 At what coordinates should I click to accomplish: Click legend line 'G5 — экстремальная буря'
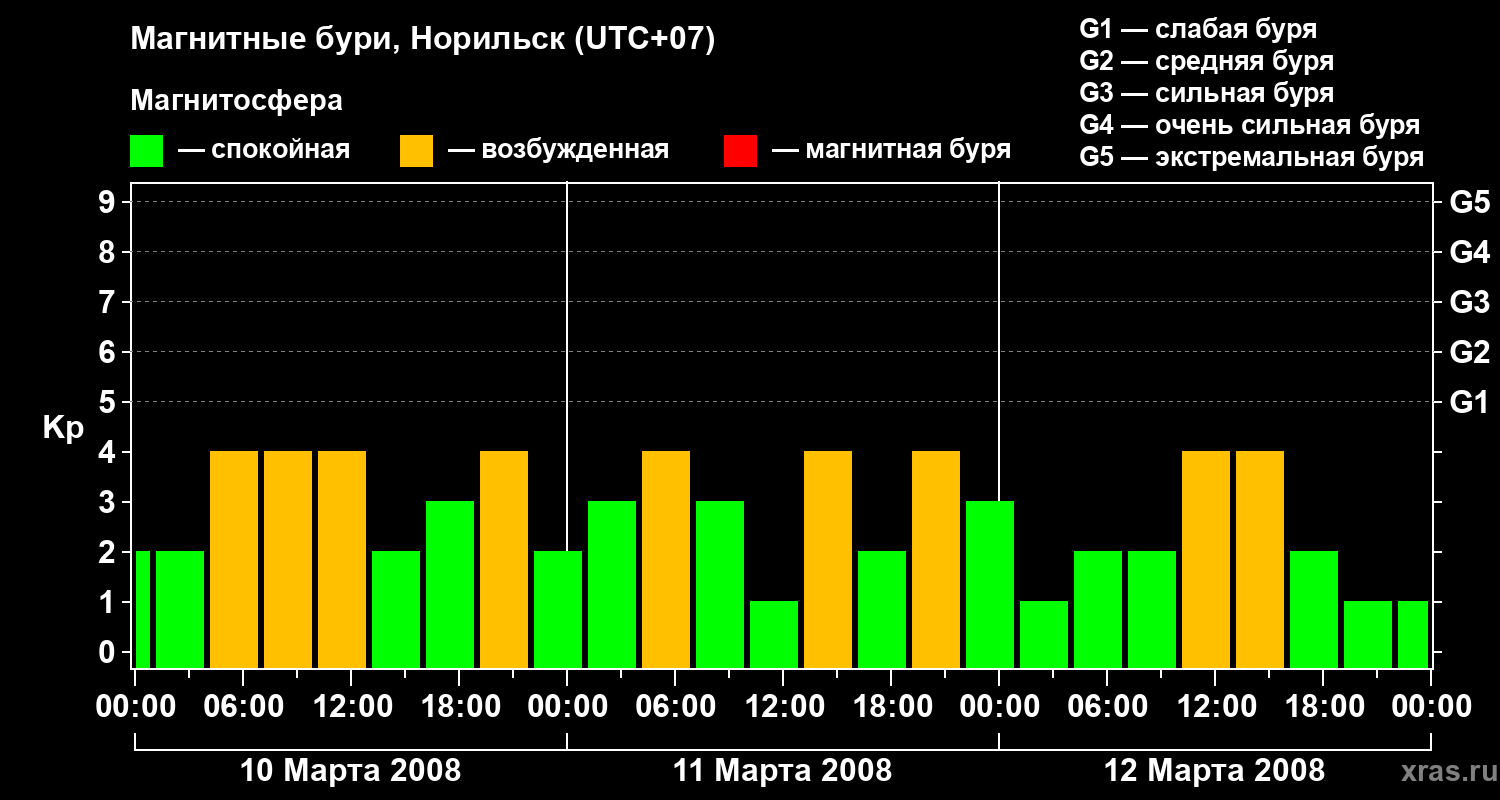1251,157
